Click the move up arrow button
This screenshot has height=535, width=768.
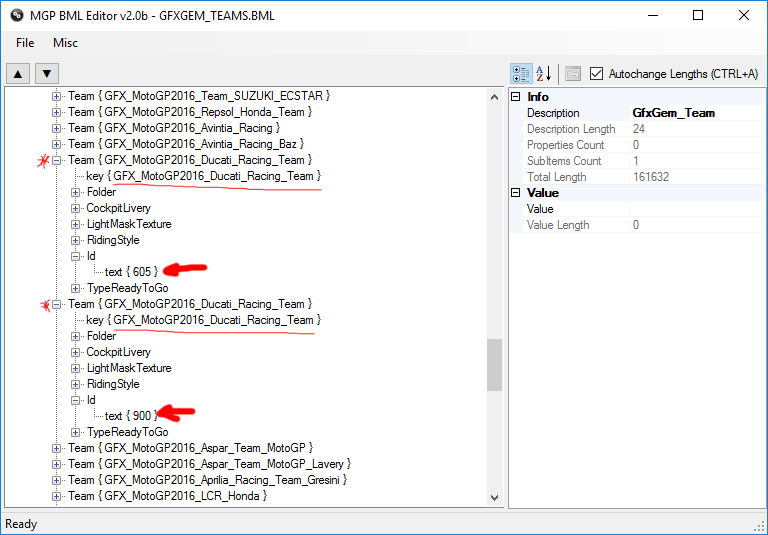point(18,74)
